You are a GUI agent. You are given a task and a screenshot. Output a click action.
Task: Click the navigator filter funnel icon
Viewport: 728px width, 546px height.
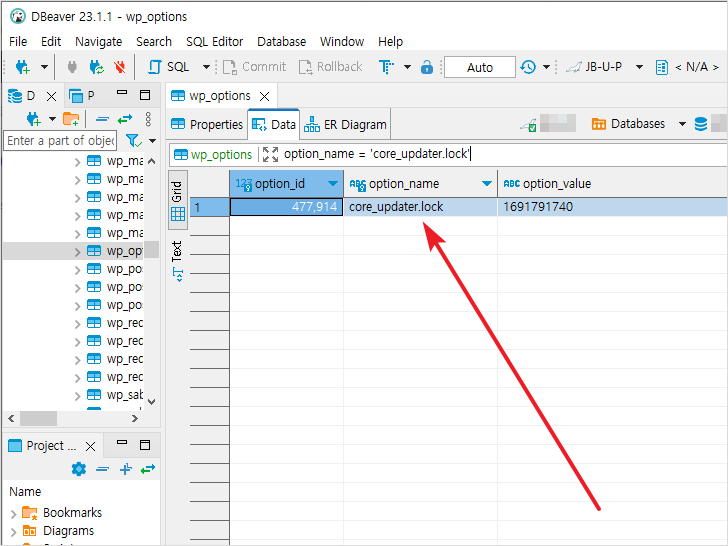pos(134,140)
